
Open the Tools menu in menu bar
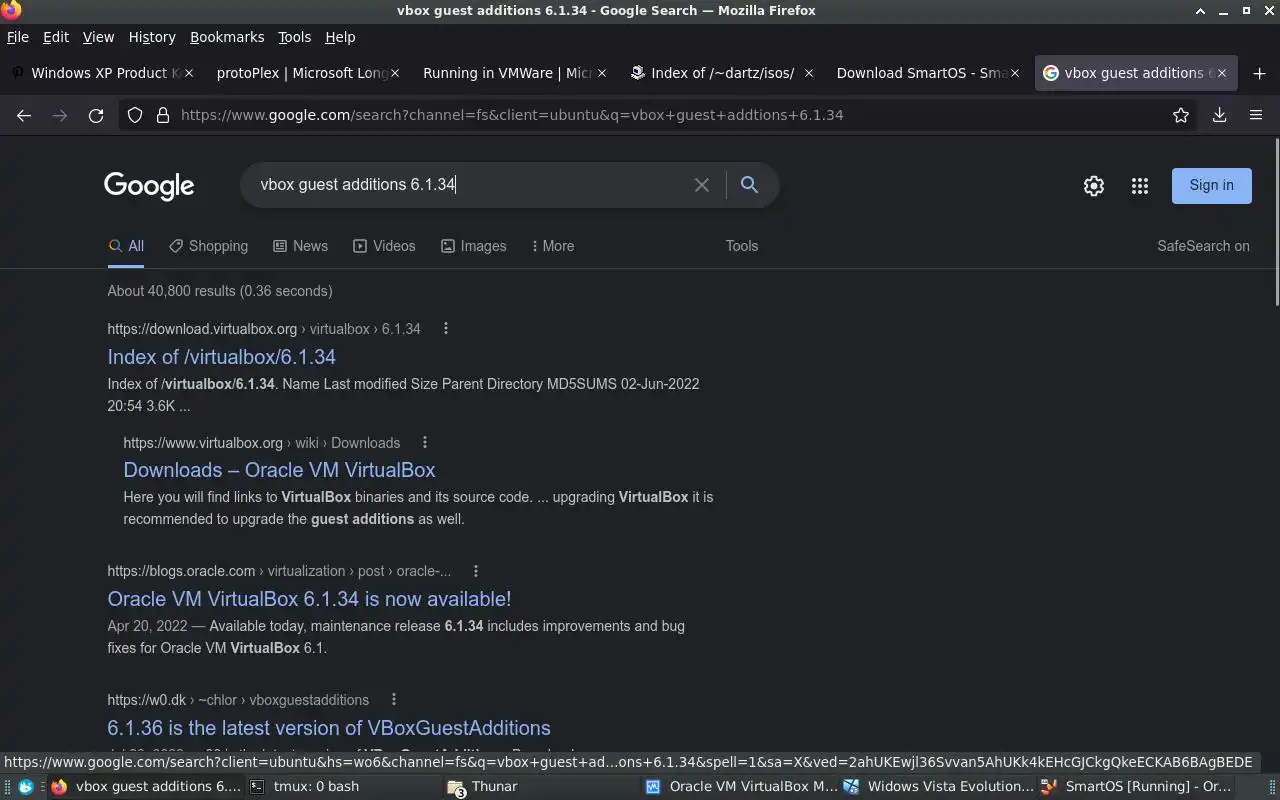[x=294, y=37]
